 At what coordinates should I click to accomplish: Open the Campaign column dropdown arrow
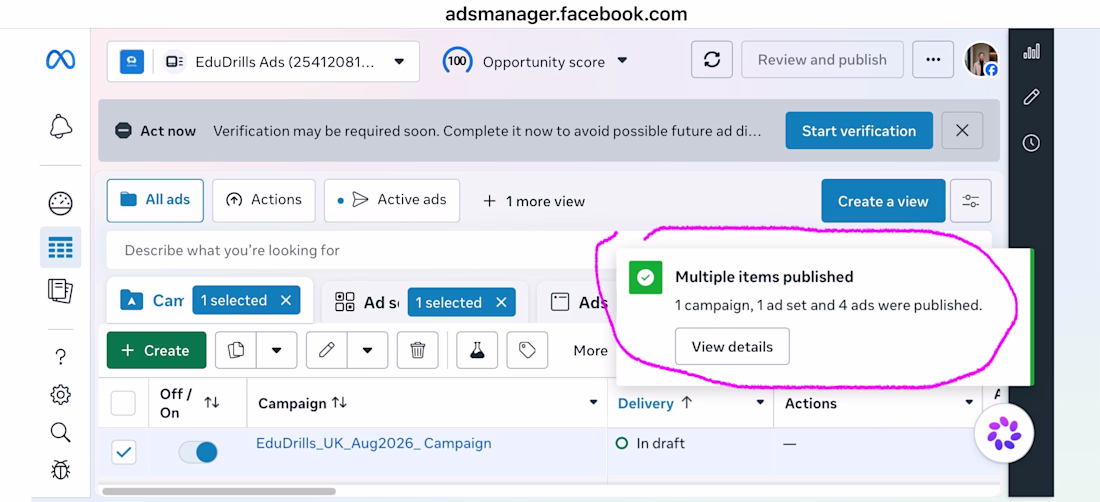pyautogui.click(x=593, y=403)
